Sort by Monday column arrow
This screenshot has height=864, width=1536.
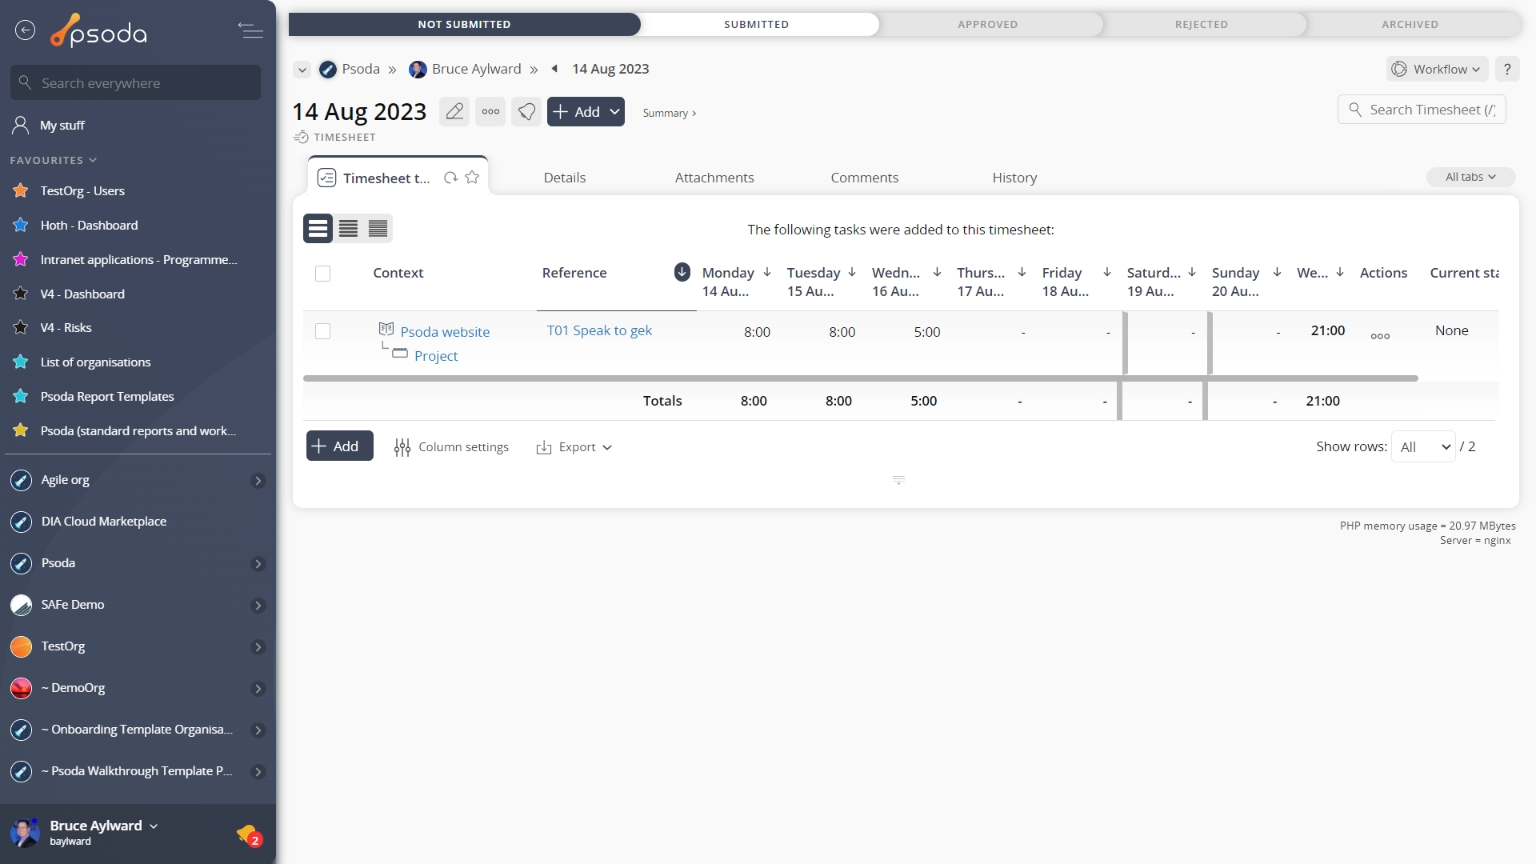(x=767, y=272)
